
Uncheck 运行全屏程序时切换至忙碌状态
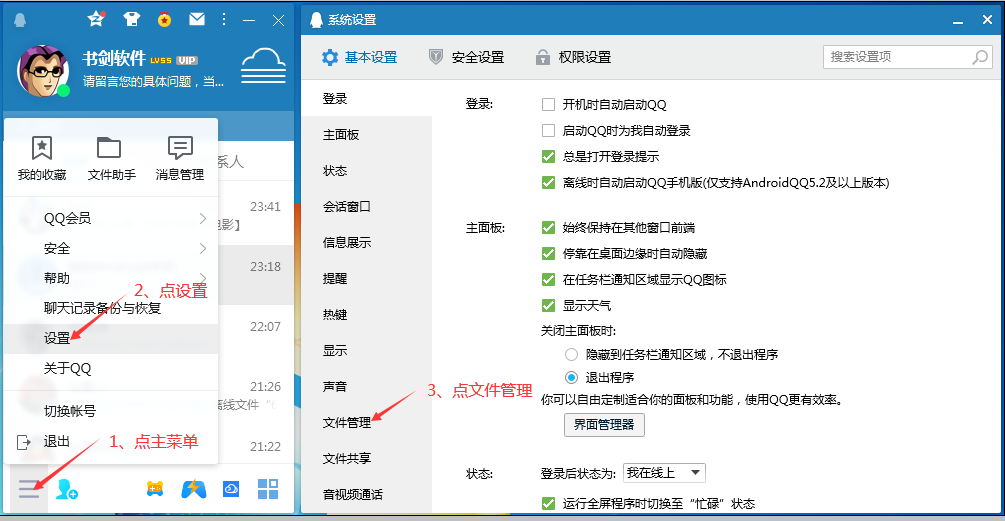(x=548, y=504)
